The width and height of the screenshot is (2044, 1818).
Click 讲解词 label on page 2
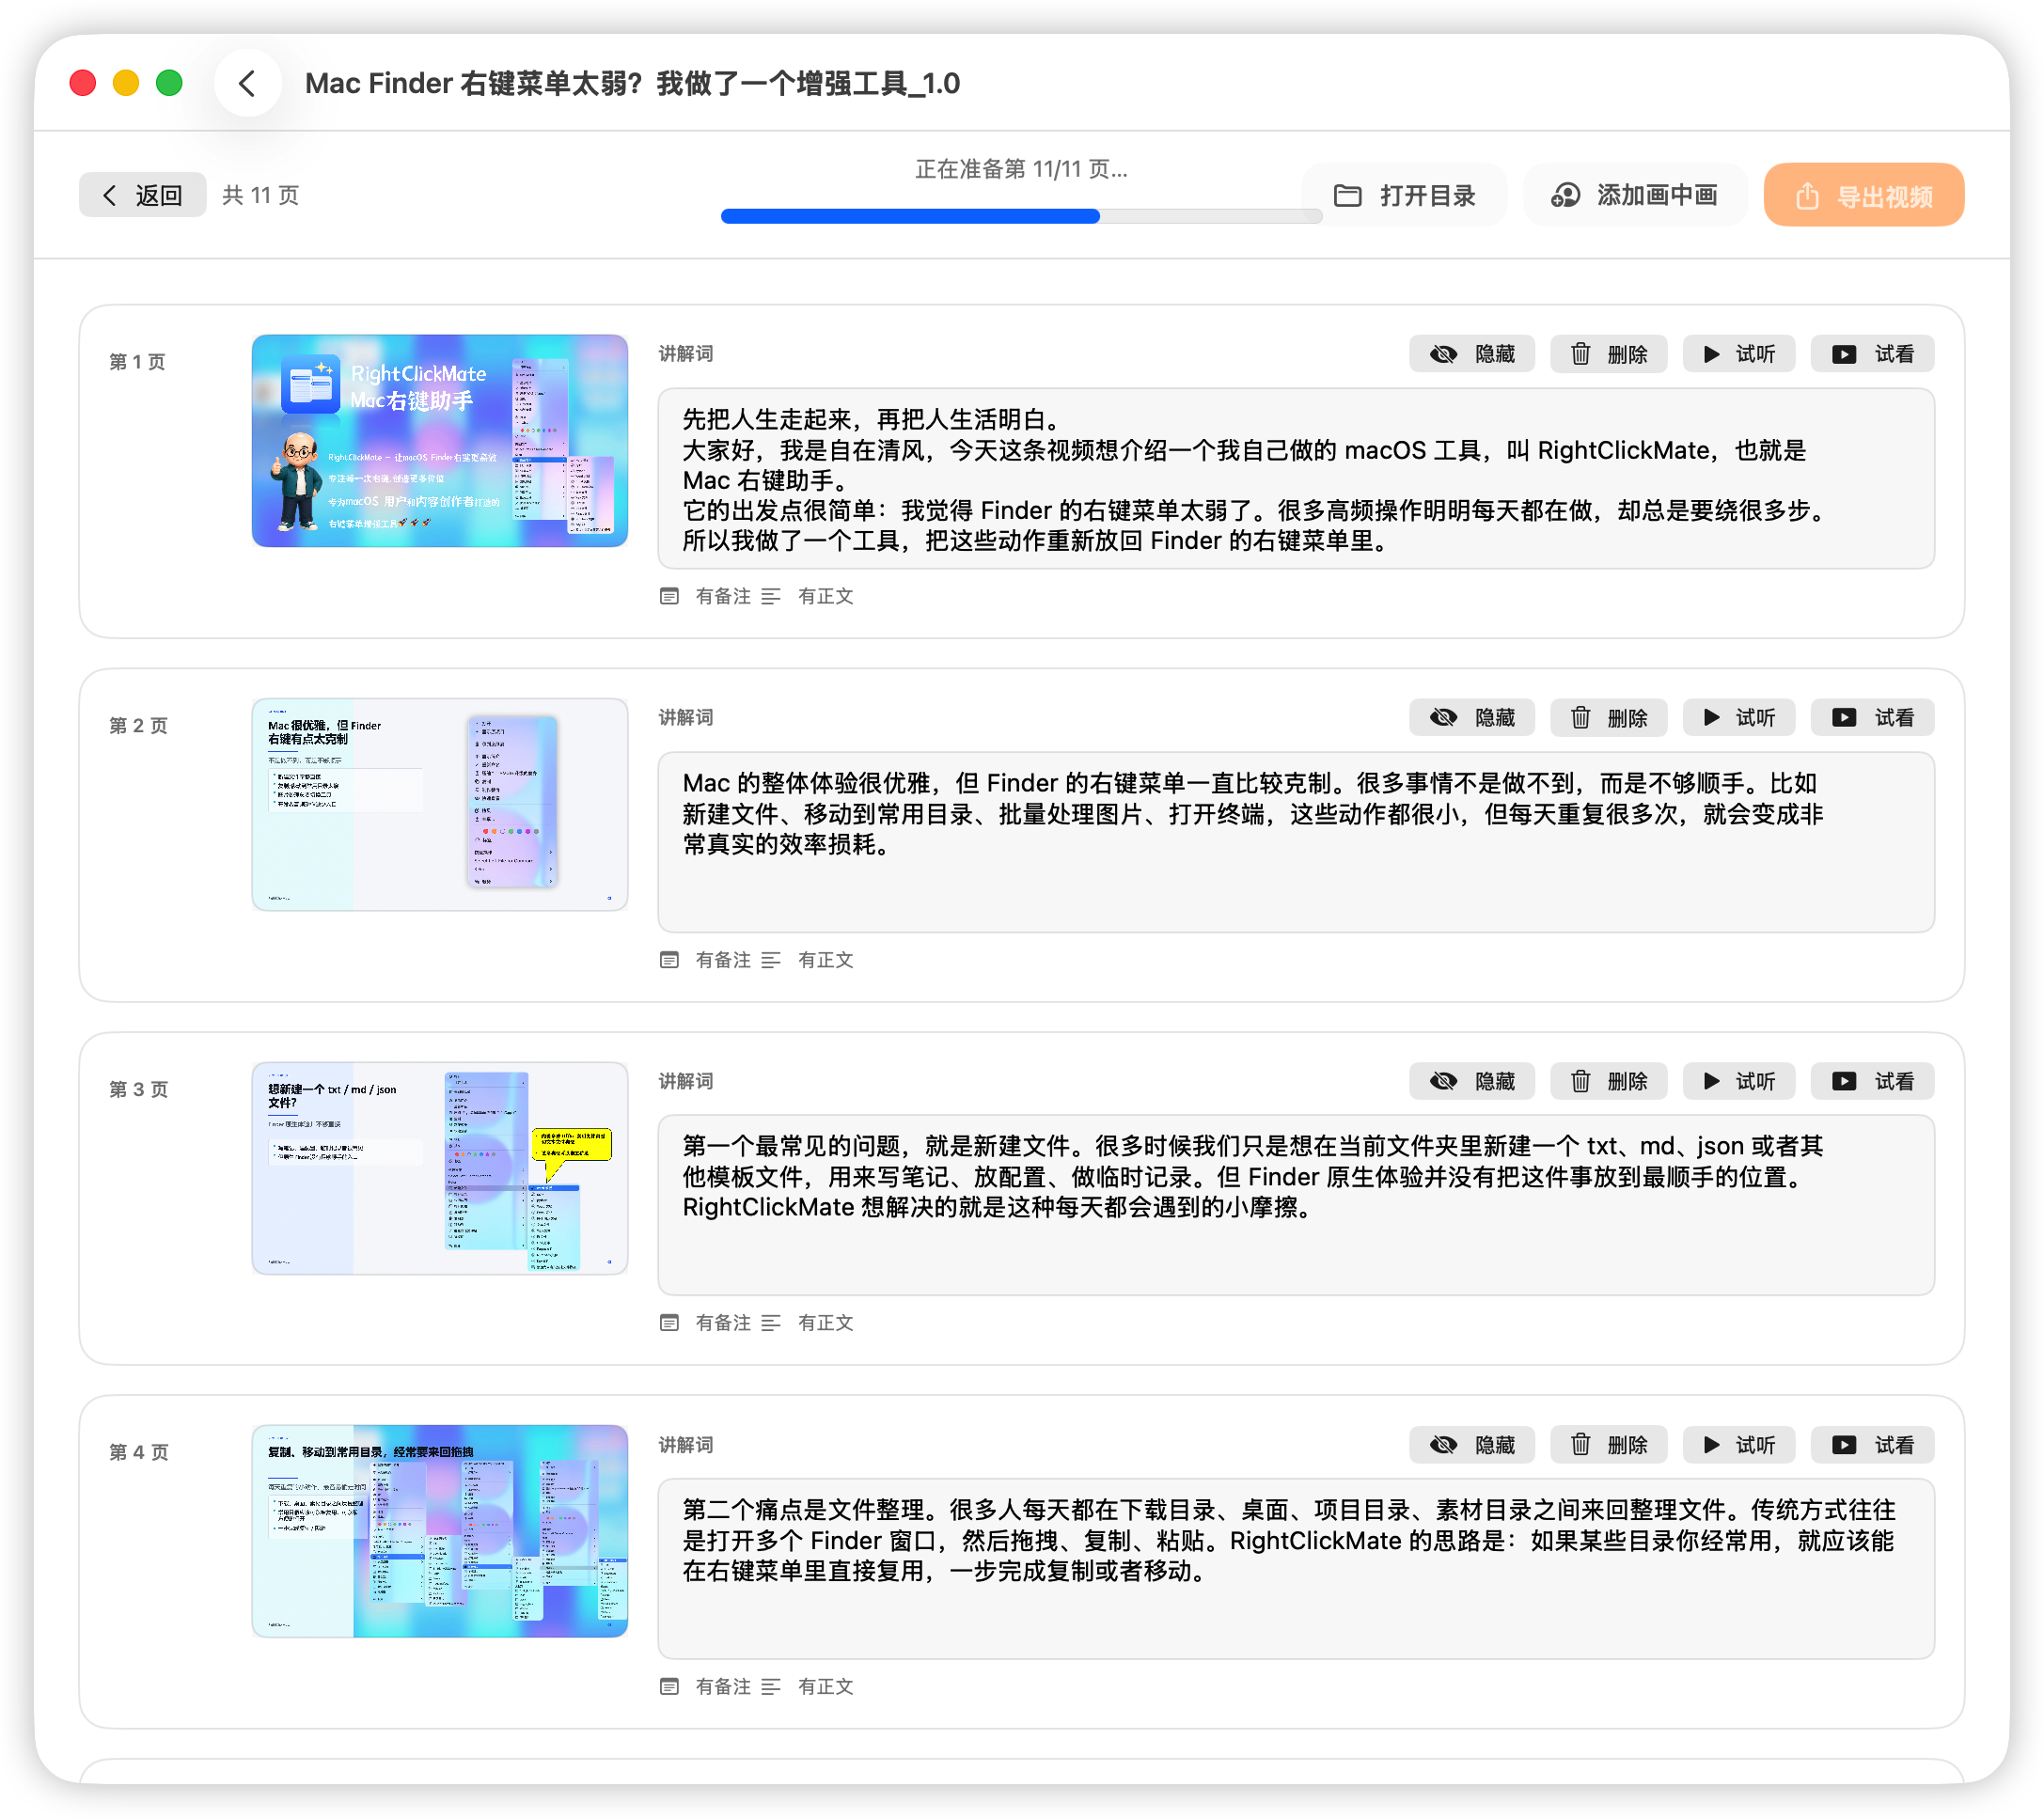point(686,718)
